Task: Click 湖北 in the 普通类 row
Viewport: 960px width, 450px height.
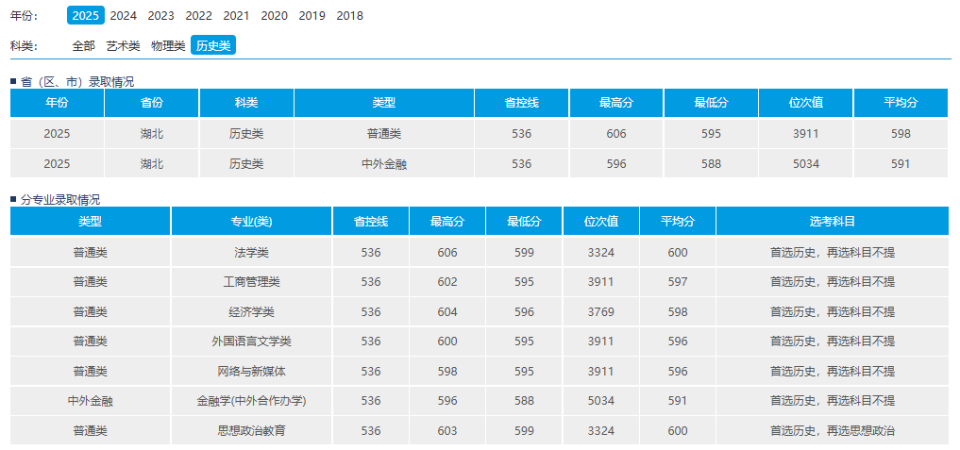Action: tap(152, 133)
